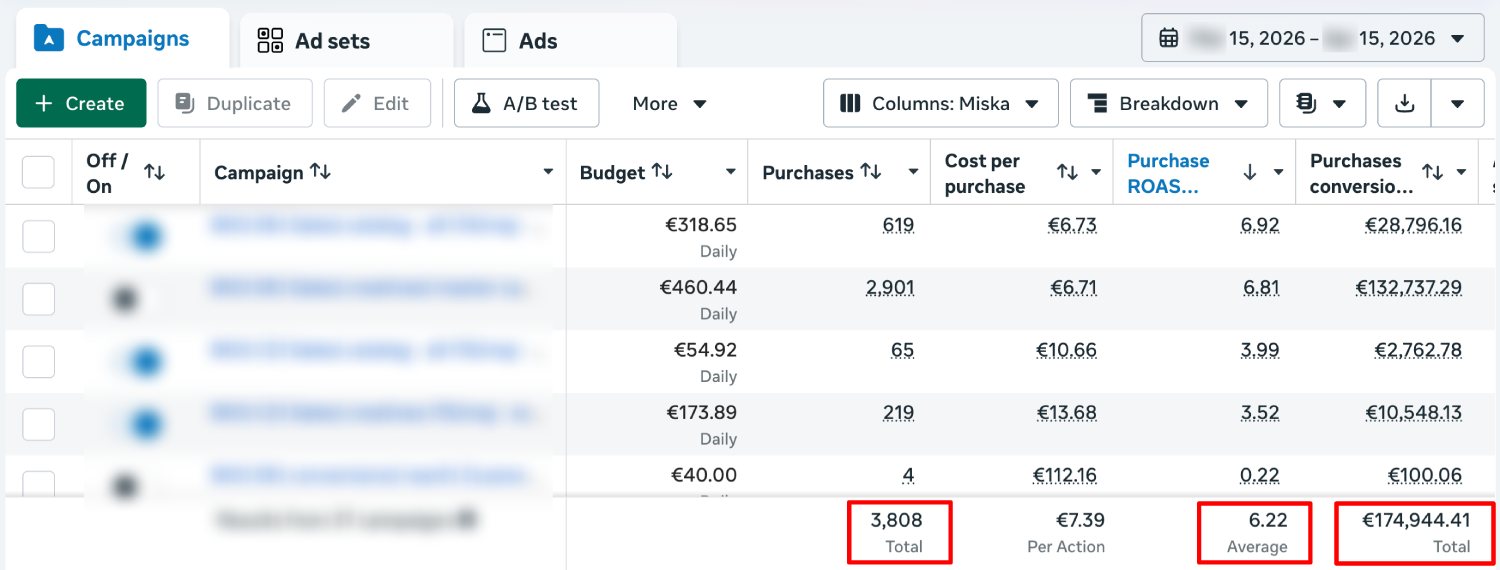The image size is (1500, 570).
Task: Sort by Purchases arrows icon
Action: (x=871, y=171)
